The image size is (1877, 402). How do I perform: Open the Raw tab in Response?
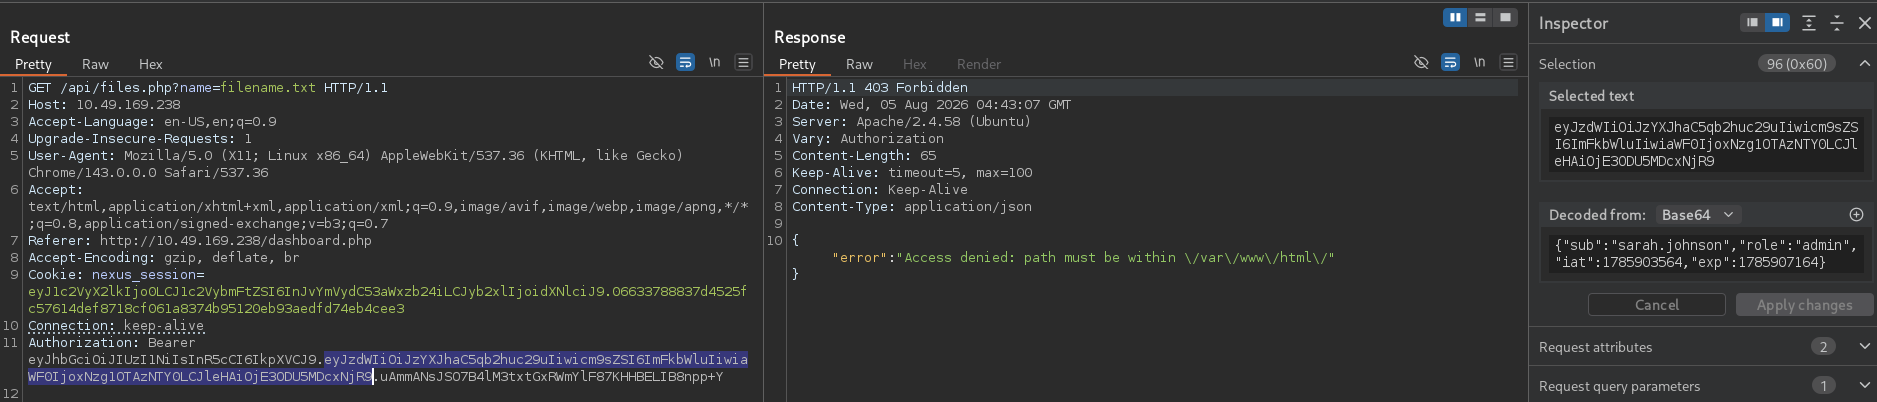(859, 64)
